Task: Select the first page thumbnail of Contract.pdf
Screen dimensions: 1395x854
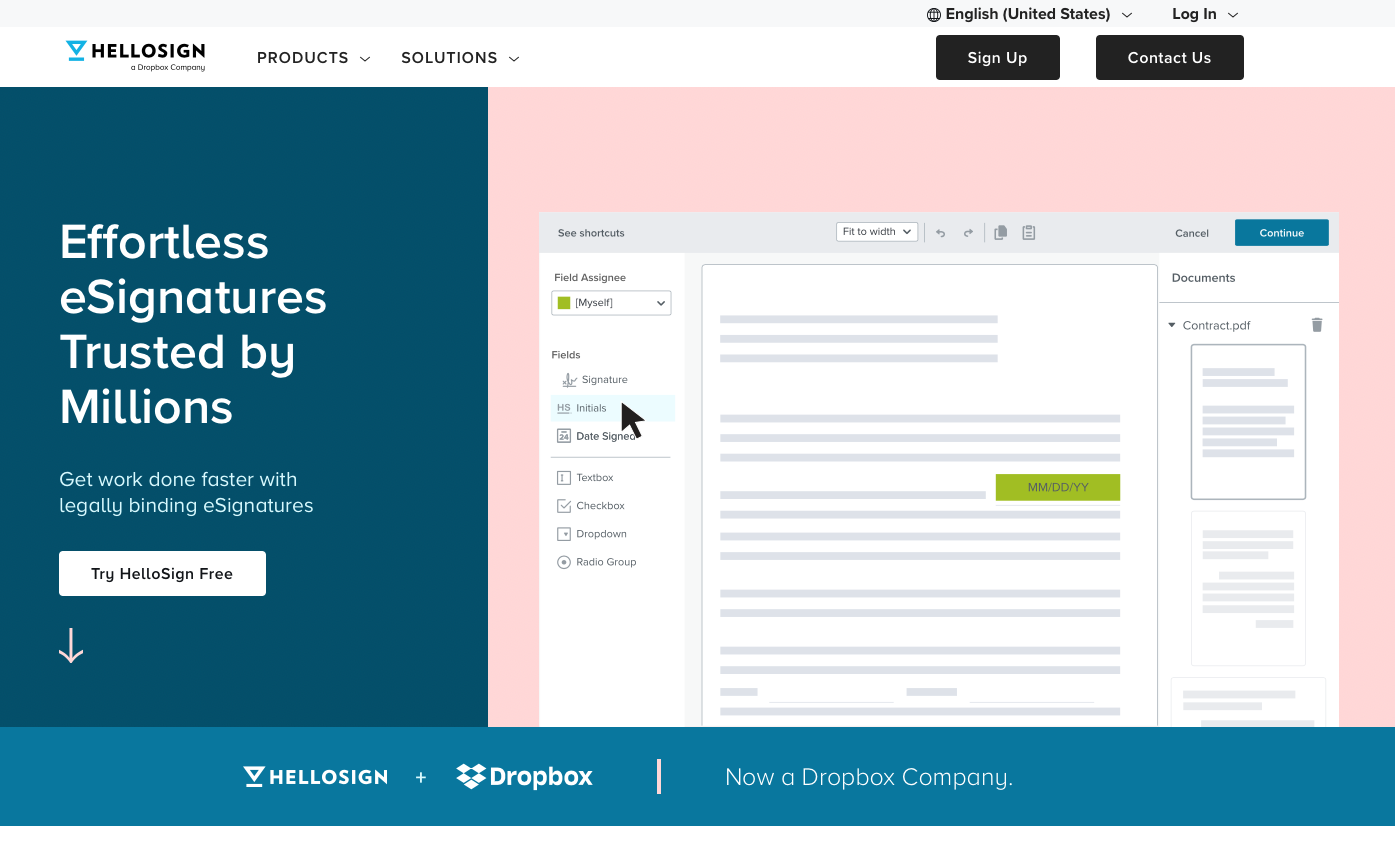Action: pyautogui.click(x=1248, y=422)
